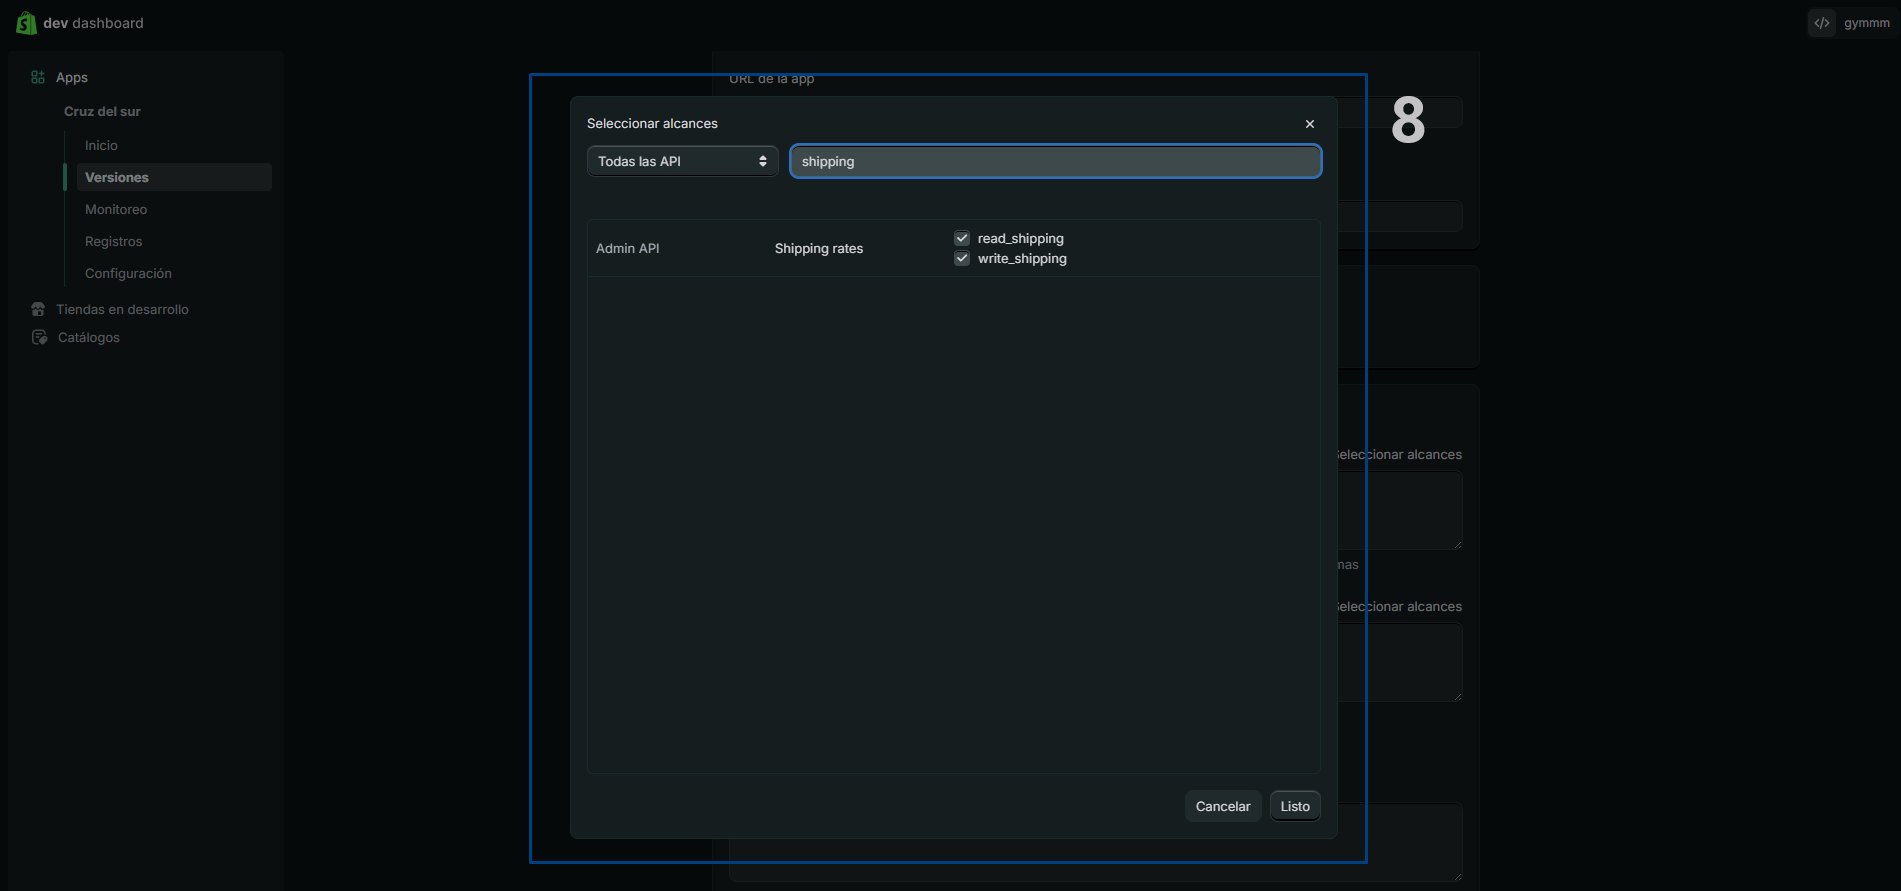Click the code brackets icon beside gymmm
Screen dimensions: 1901x891
click(x=1822, y=23)
